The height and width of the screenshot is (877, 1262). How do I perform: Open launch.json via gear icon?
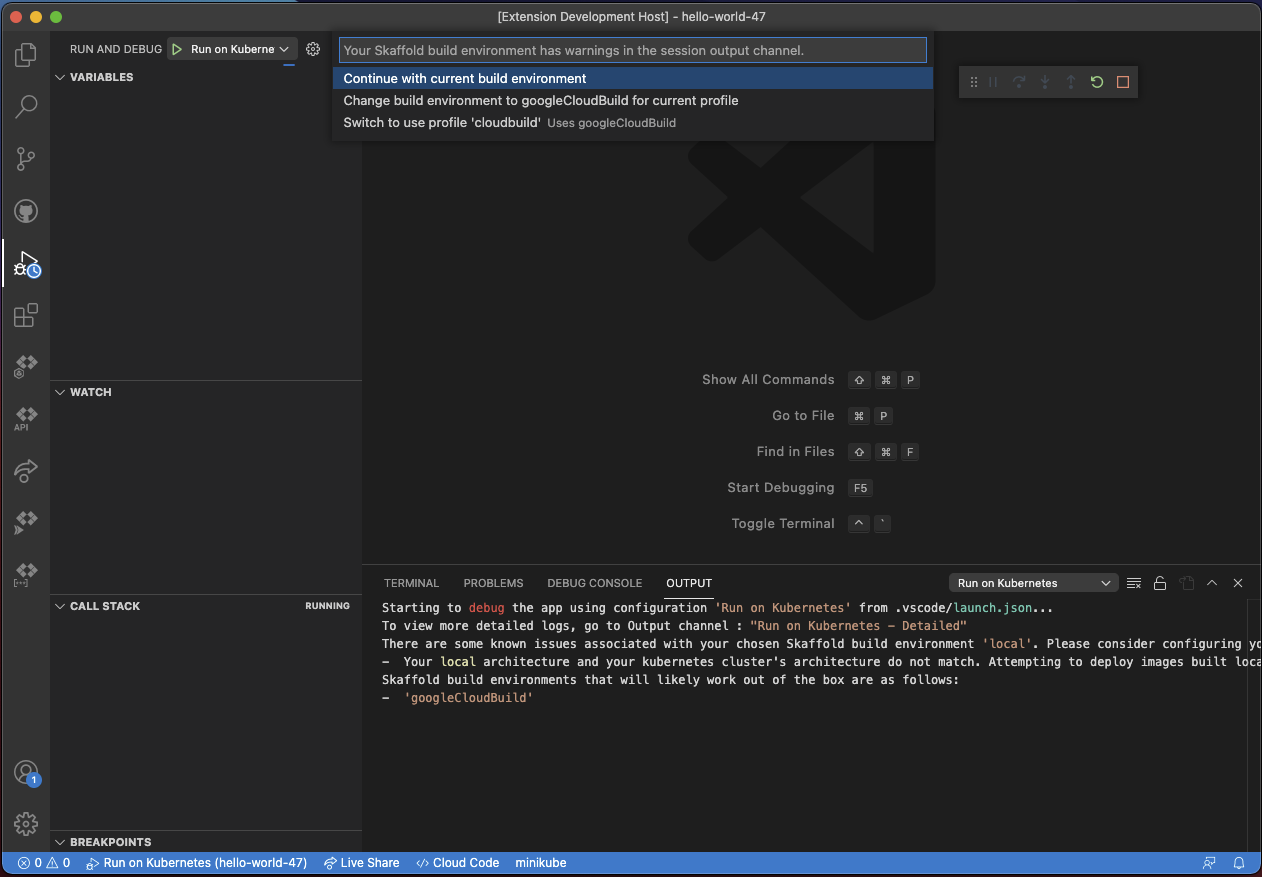coord(313,49)
